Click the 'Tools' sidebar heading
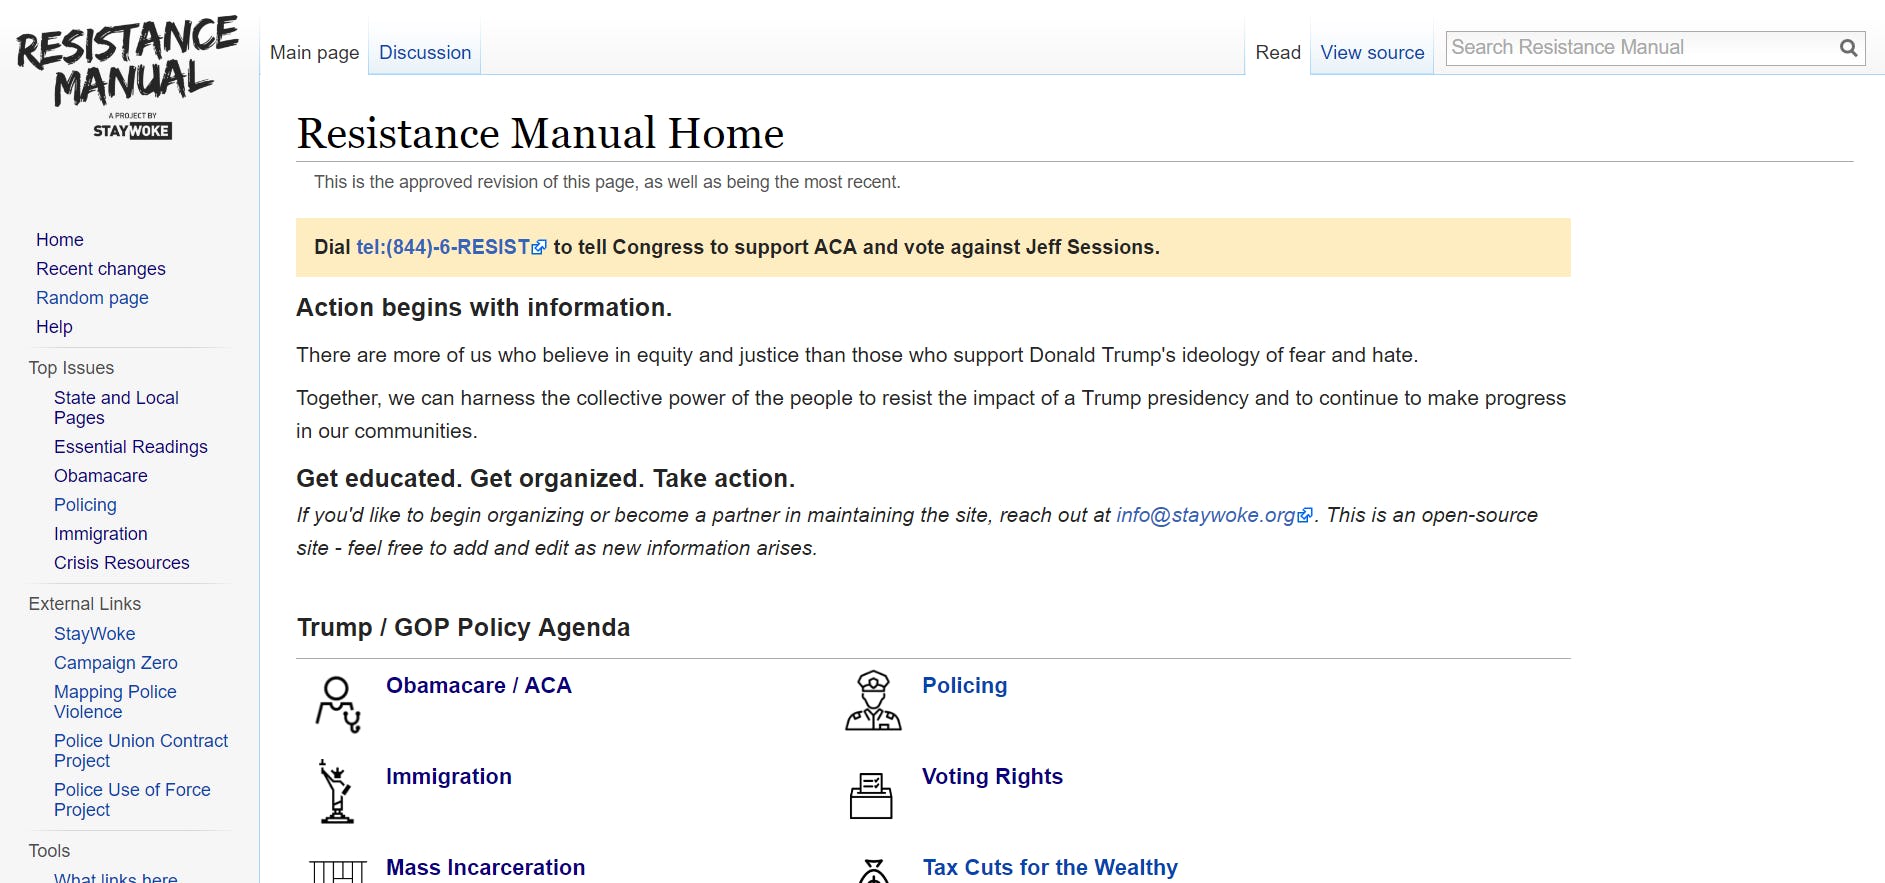This screenshot has height=883, width=1885. pos(49,851)
